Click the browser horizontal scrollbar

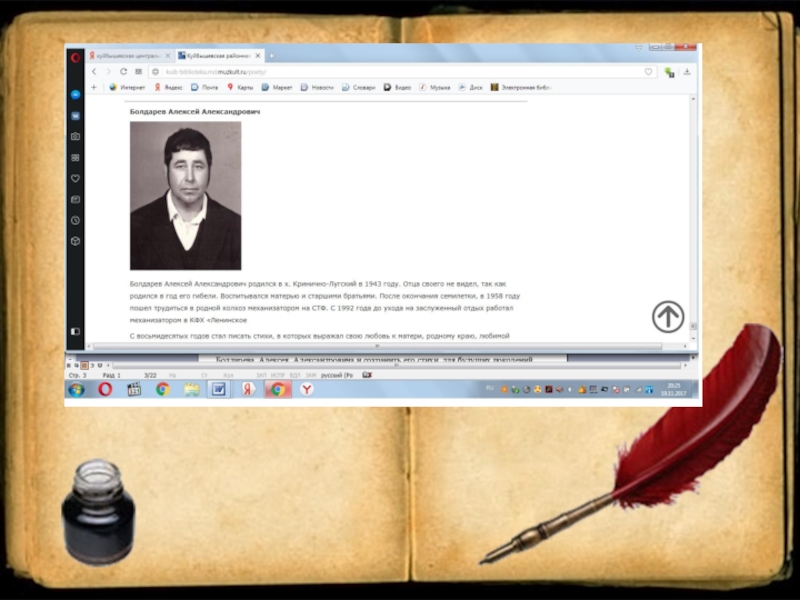[378, 346]
